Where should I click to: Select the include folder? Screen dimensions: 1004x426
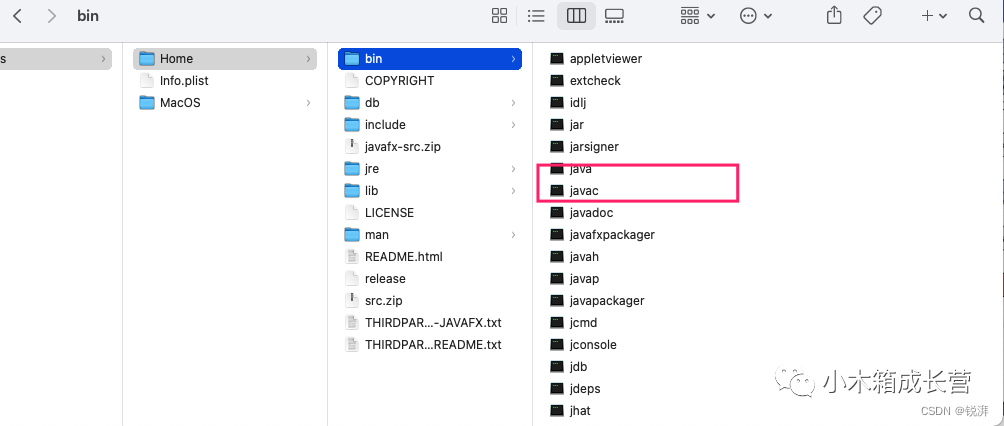pos(430,125)
